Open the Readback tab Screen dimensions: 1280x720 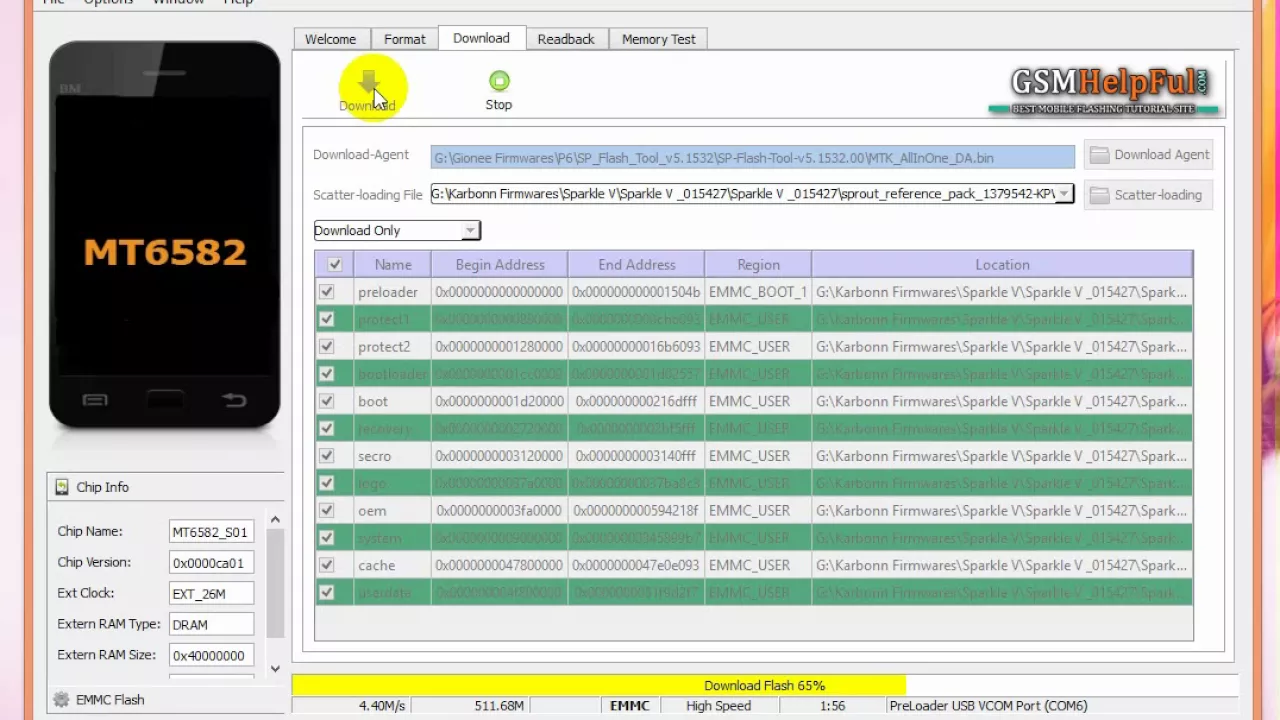click(566, 39)
